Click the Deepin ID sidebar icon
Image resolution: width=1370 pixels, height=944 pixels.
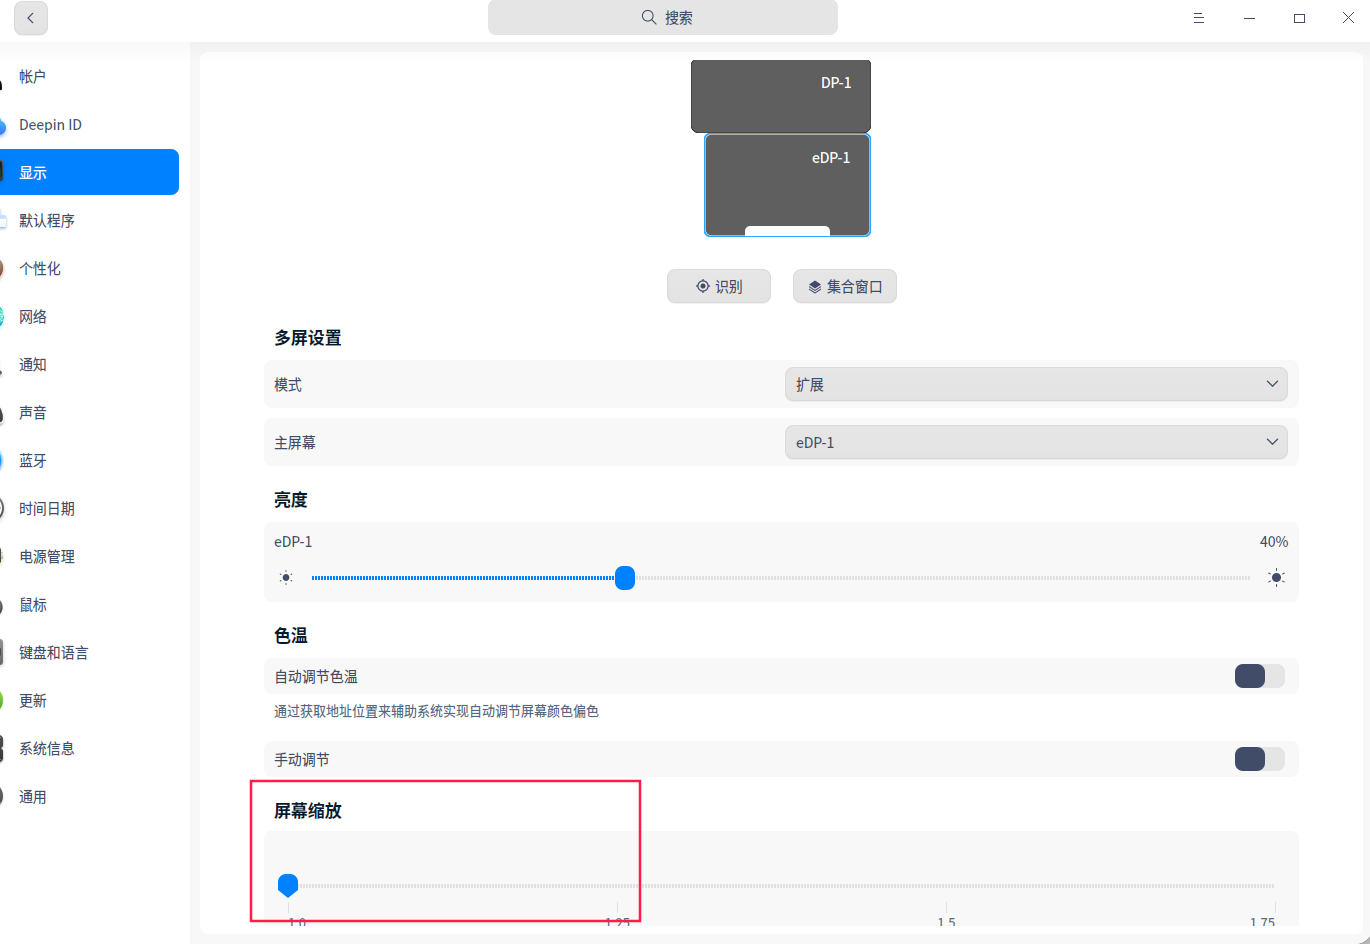[3, 125]
